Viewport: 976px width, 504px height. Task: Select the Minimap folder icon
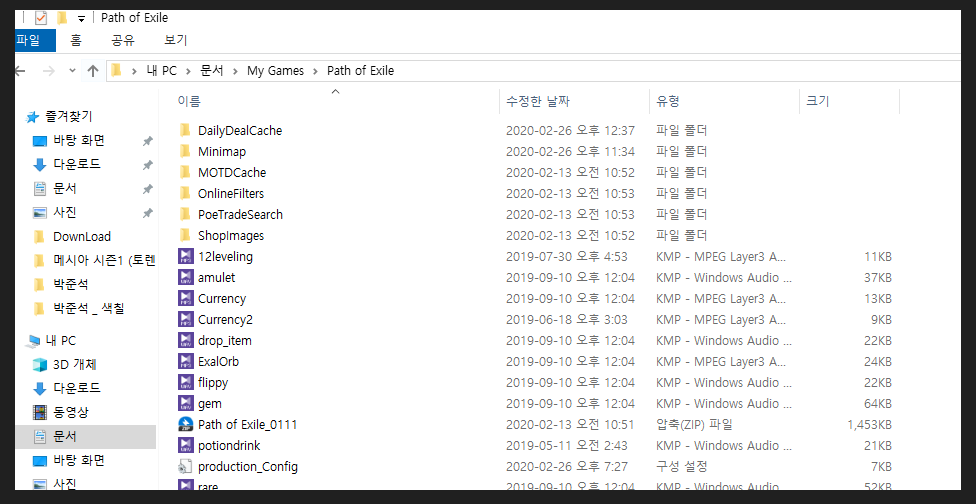tap(185, 151)
